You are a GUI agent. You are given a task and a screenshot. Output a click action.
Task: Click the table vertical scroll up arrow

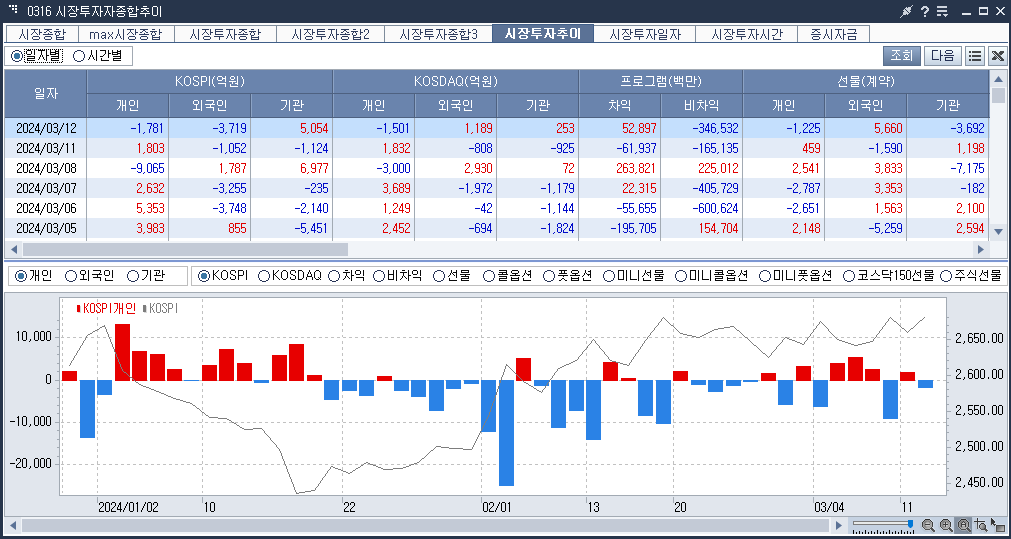(x=998, y=77)
